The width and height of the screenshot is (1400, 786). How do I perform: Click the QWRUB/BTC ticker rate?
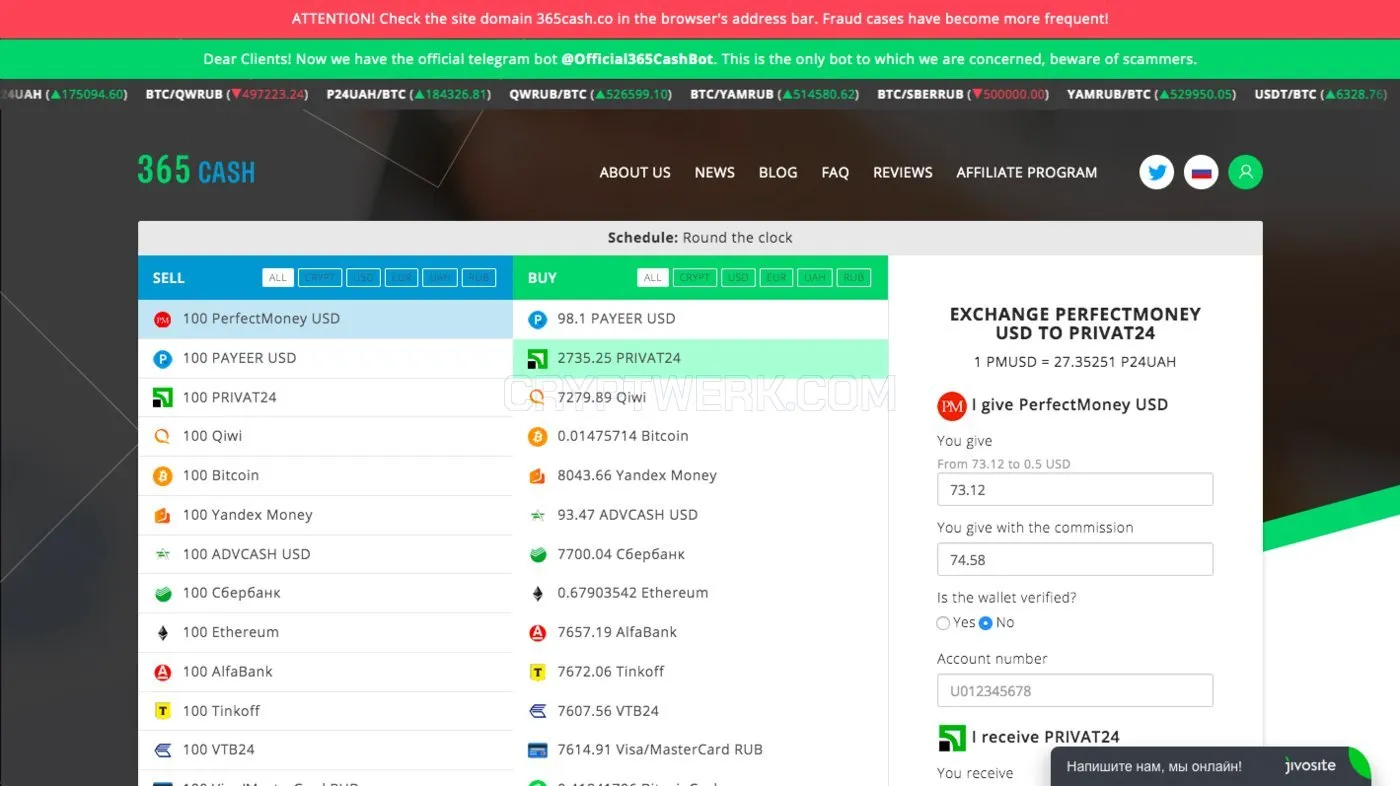pyautogui.click(x=590, y=95)
